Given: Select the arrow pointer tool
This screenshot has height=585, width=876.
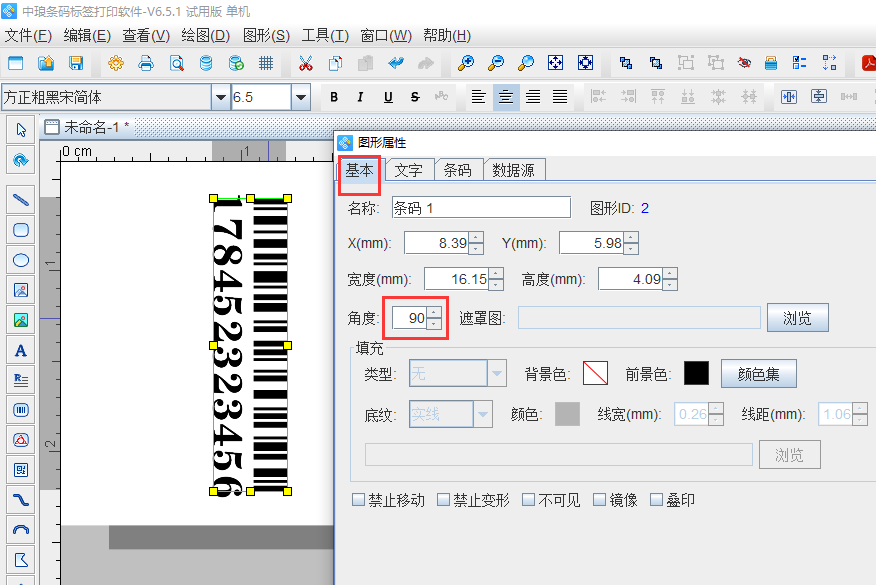Looking at the screenshot, I should click(x=21, y=130).
